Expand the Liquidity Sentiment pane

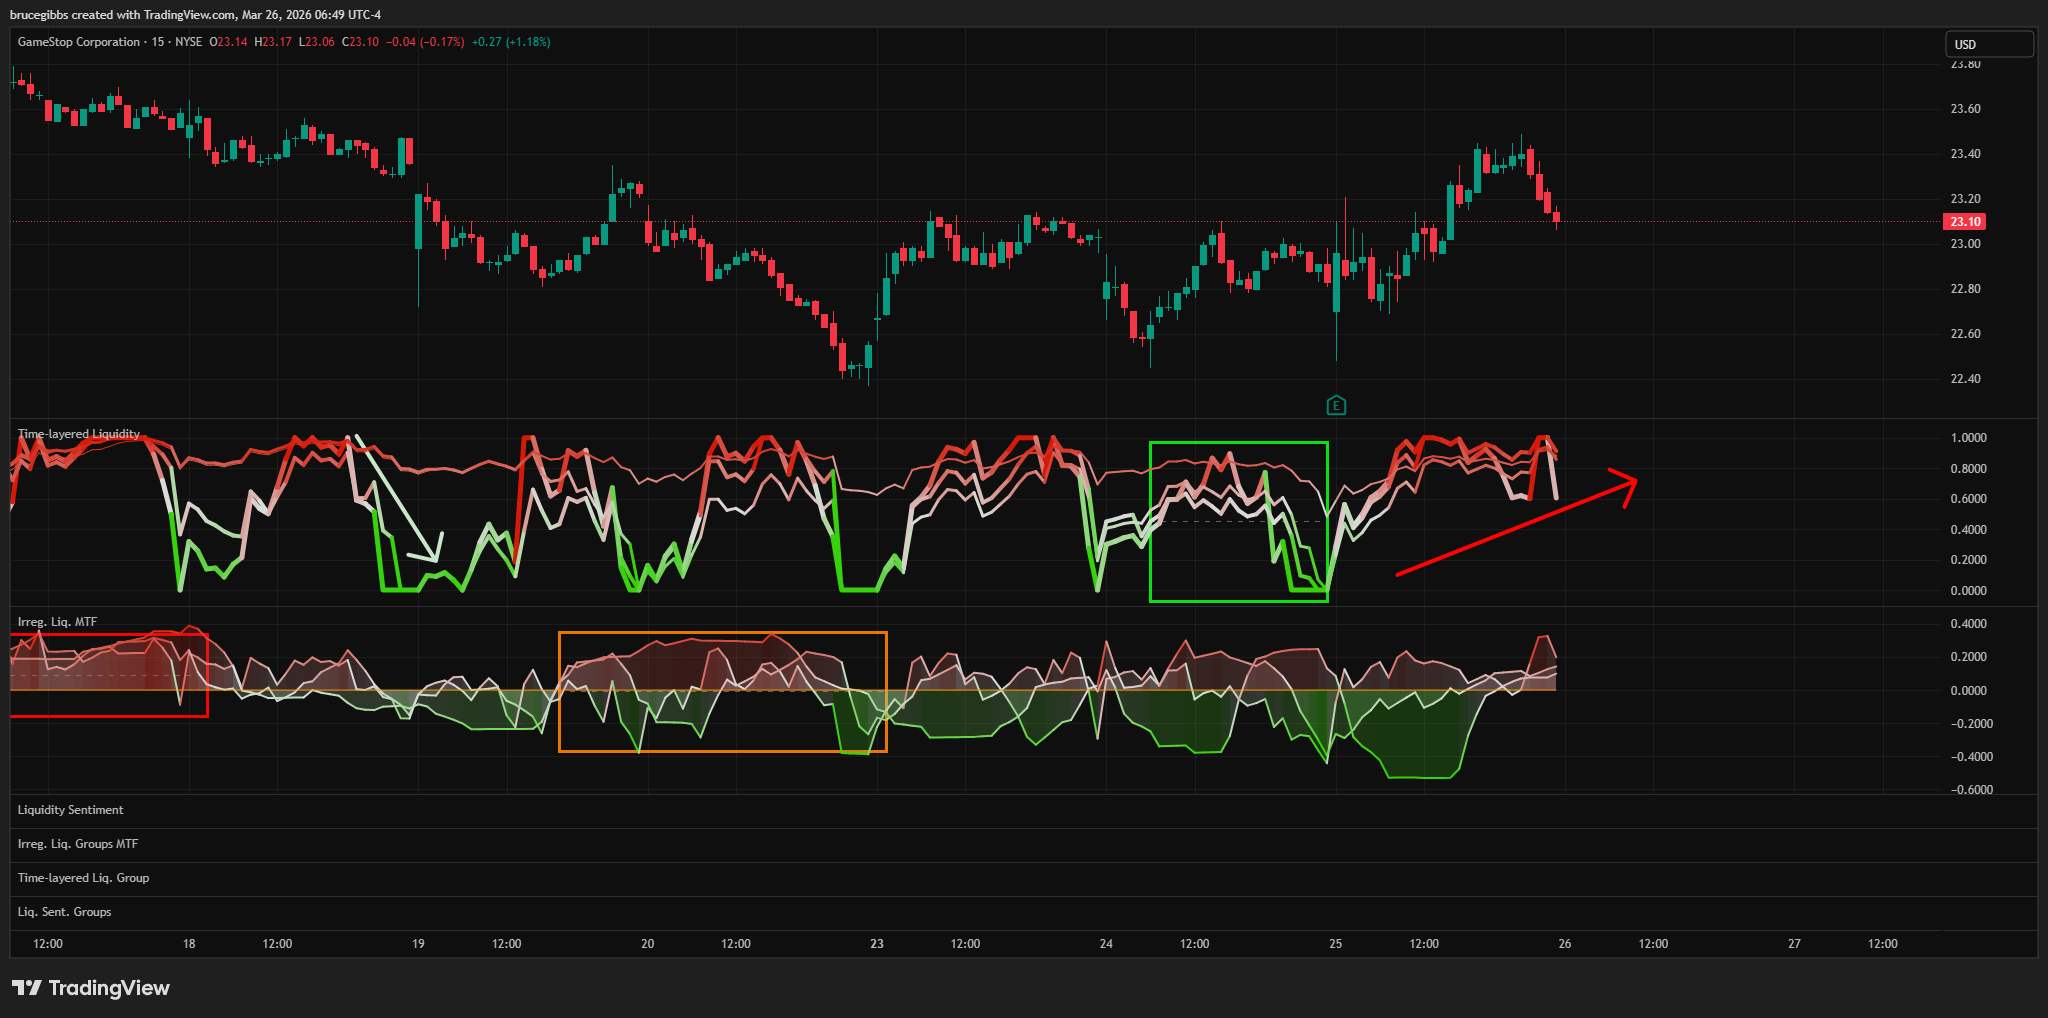pos(70,810)
